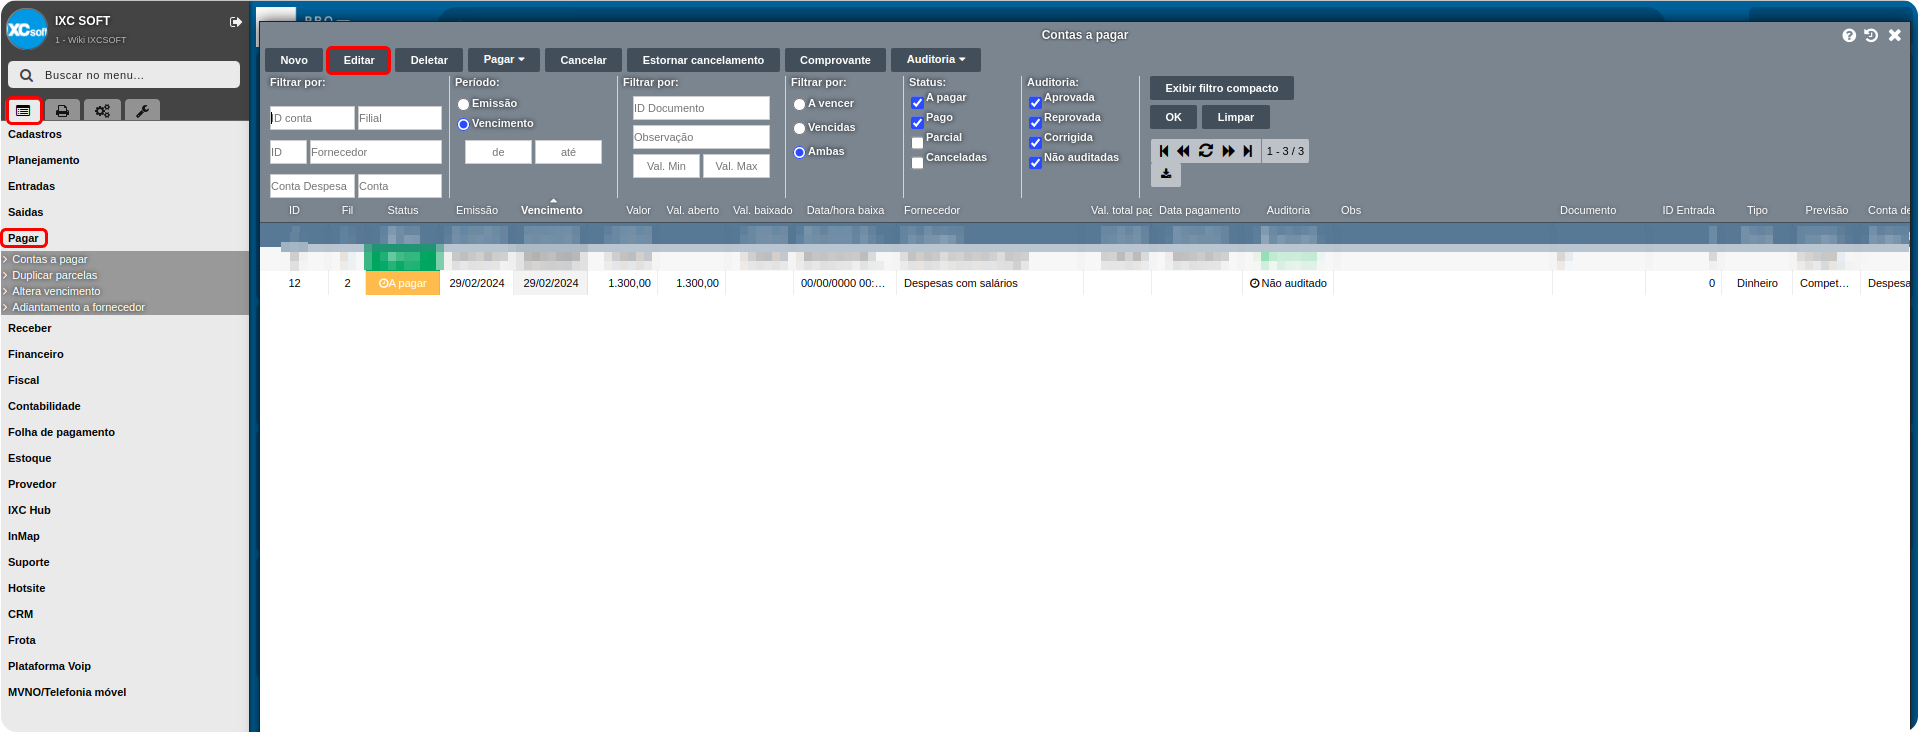
Task: Uncheck the Não auditadas checkbox
Action: click(1035, 163)
